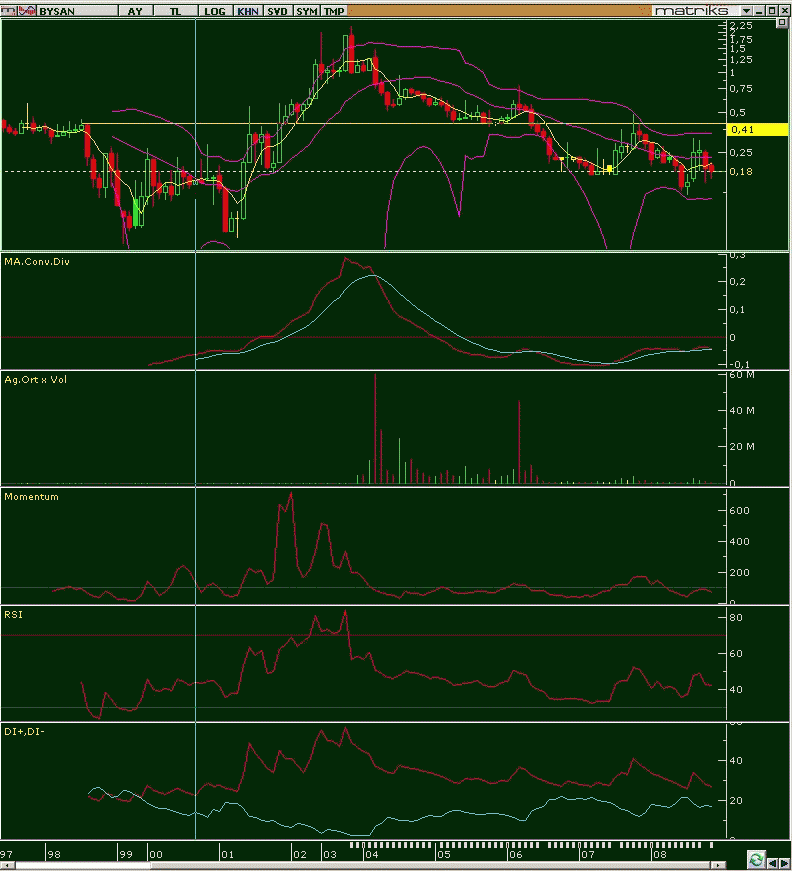Open the dropdown arrow next to matriks
The width and height of the screenshot is (792, 871).
click(746, 11)
